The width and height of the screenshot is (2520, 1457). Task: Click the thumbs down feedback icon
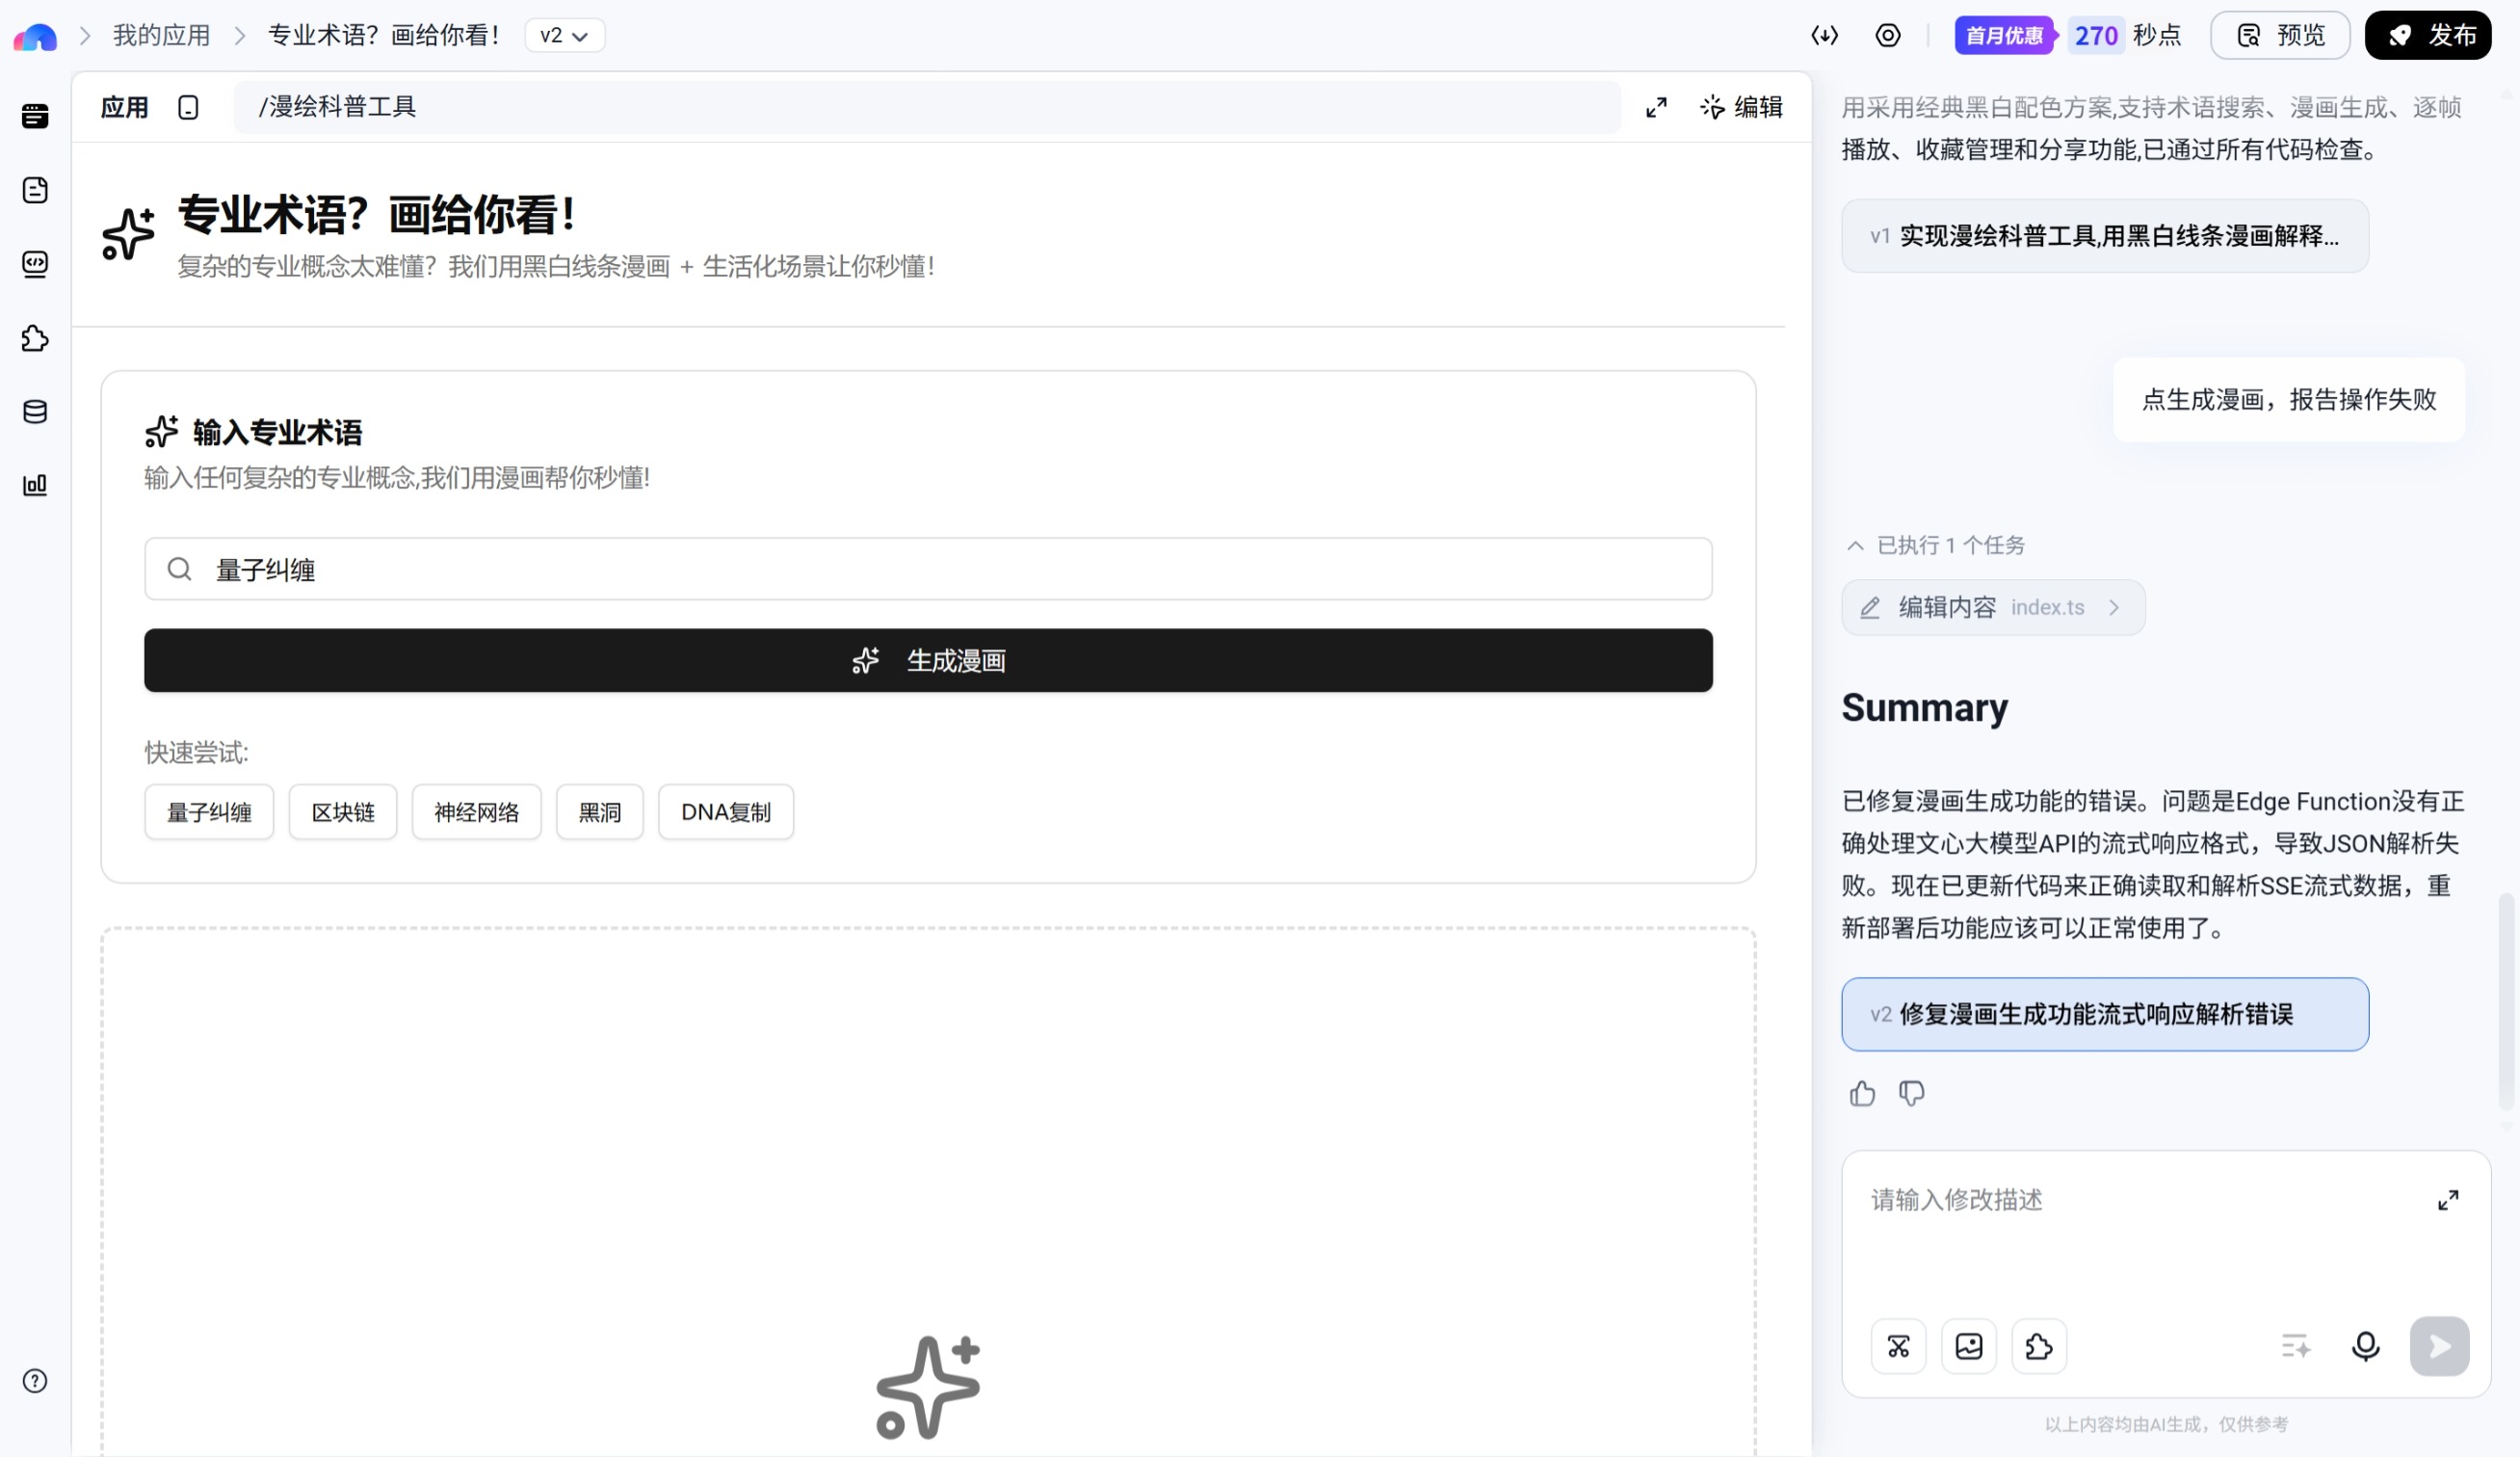(1911, 1093)
